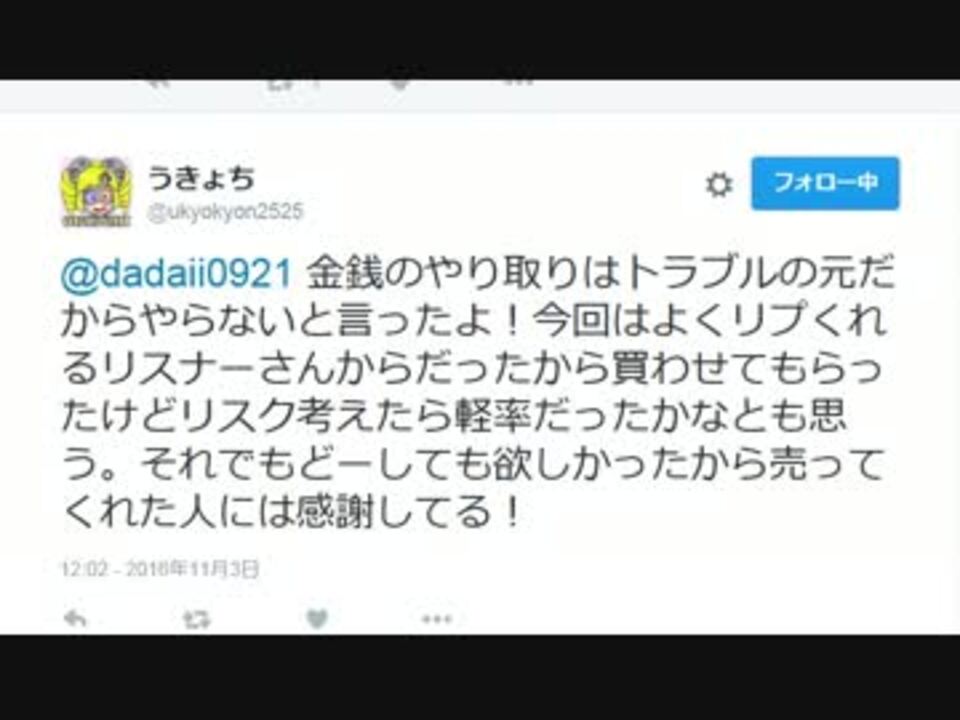Open the @ukyokyon2525 handle link
The height and width of the screenshot is (720, 960).
tap(225, 212)
